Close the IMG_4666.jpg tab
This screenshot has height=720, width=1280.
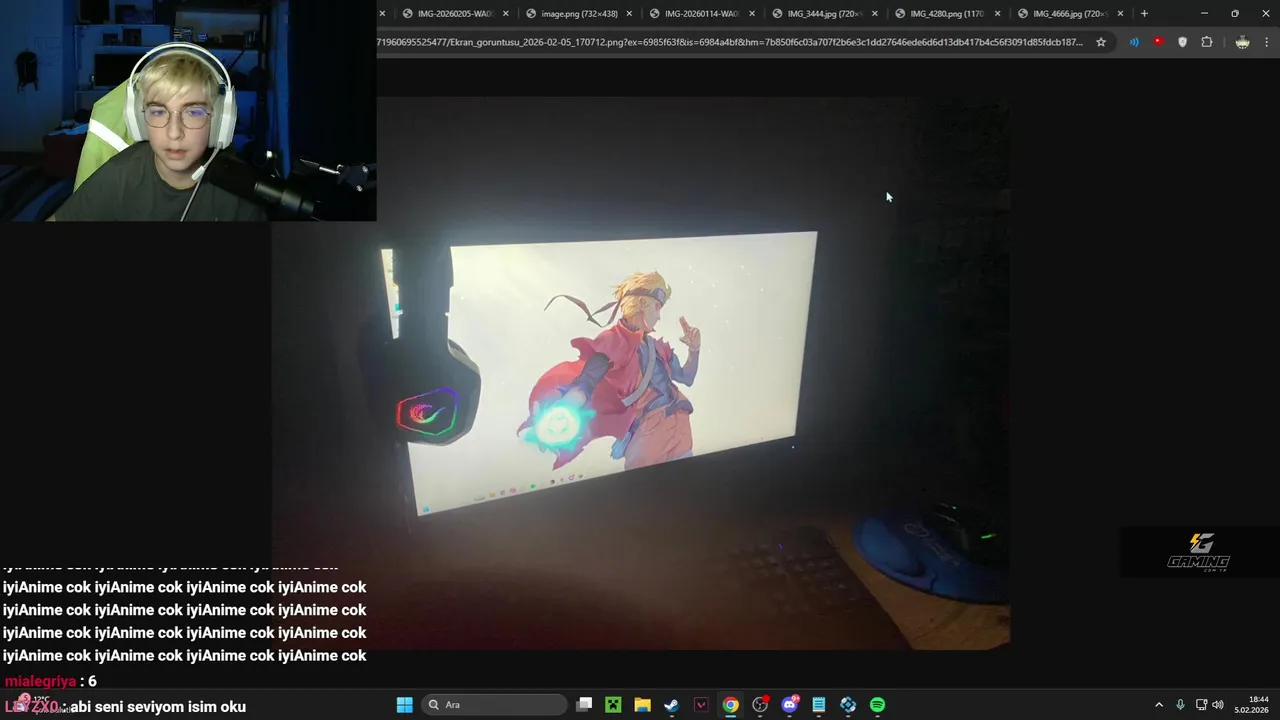point(1120,13)
